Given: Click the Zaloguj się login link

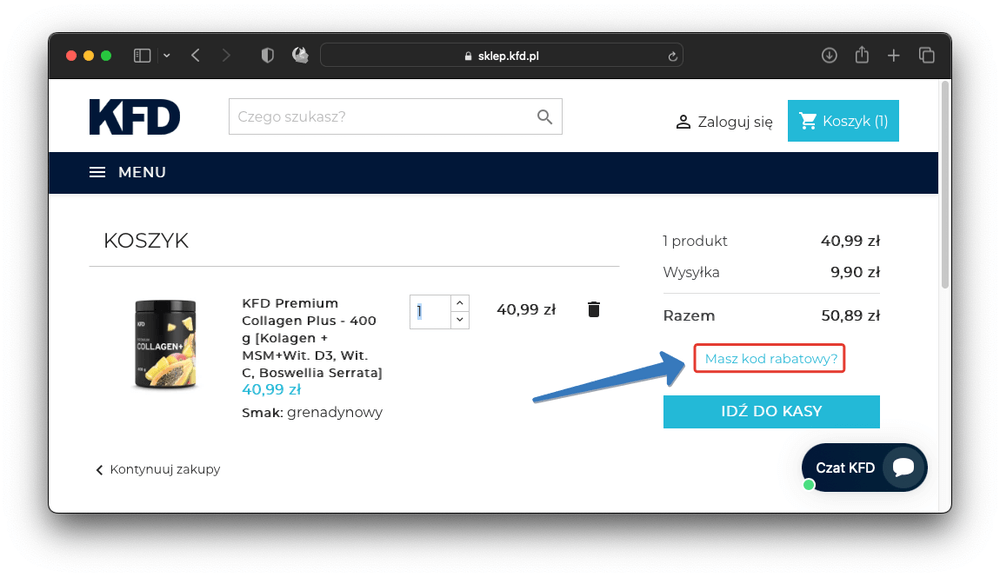Looking at the screenshot, I should [x=724, y=122].
